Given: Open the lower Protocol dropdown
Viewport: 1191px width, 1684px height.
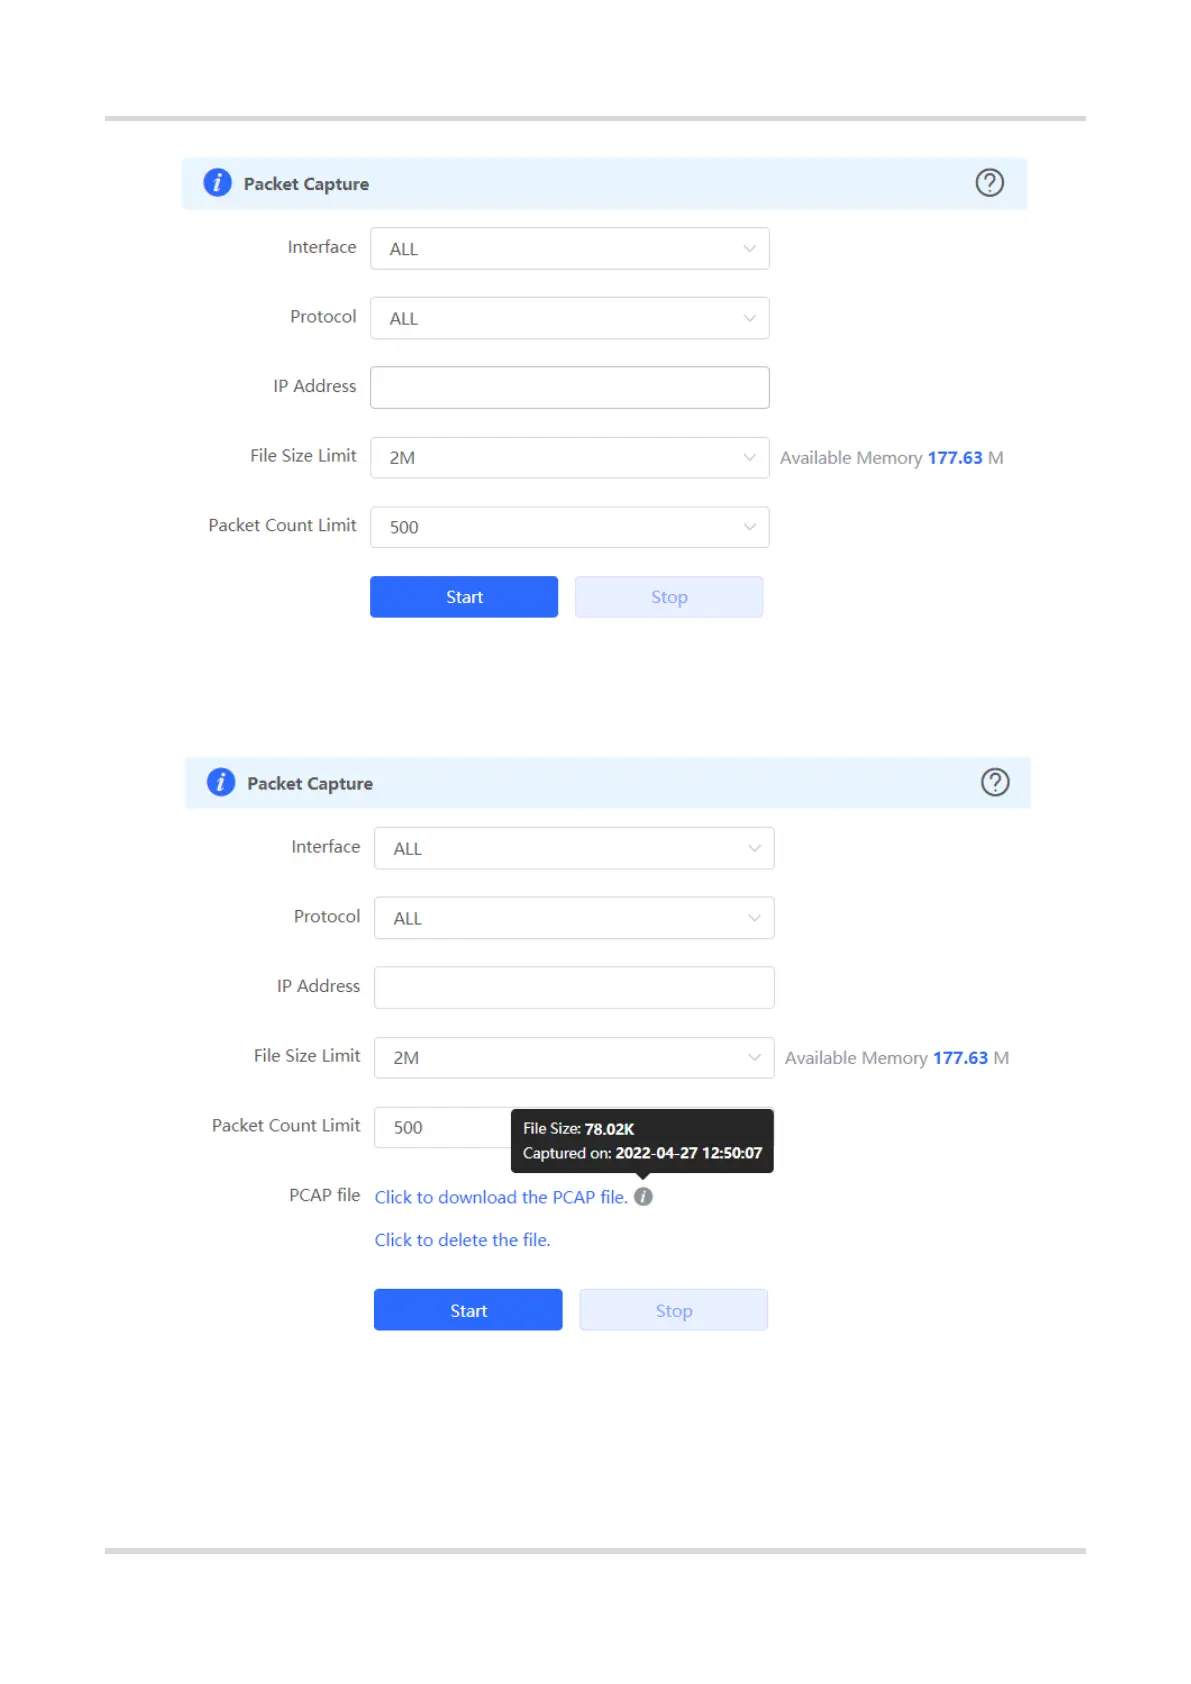Looking at the screenshot, I should [574, 918].
